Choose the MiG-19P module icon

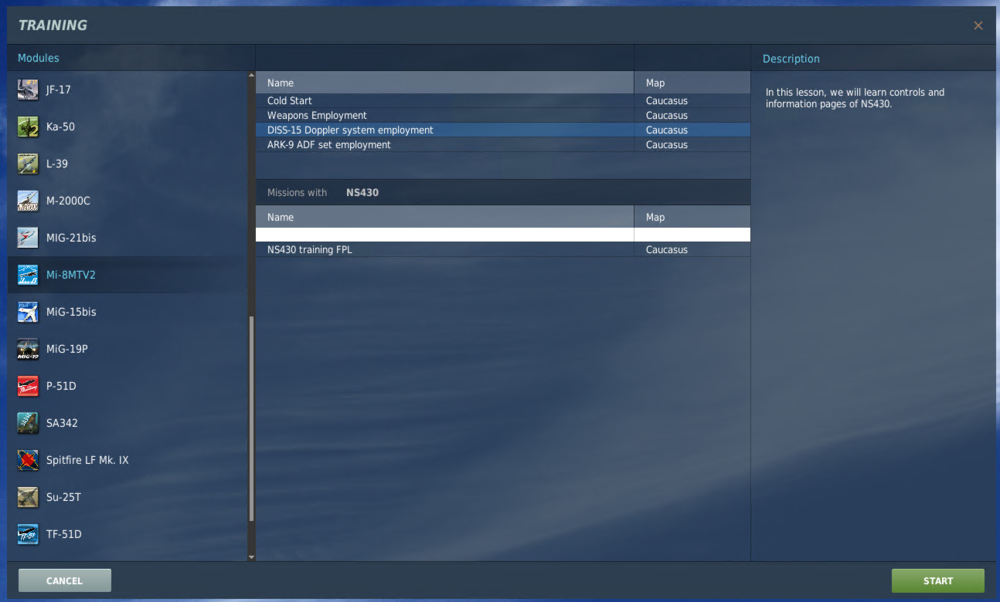click(27, 349)
